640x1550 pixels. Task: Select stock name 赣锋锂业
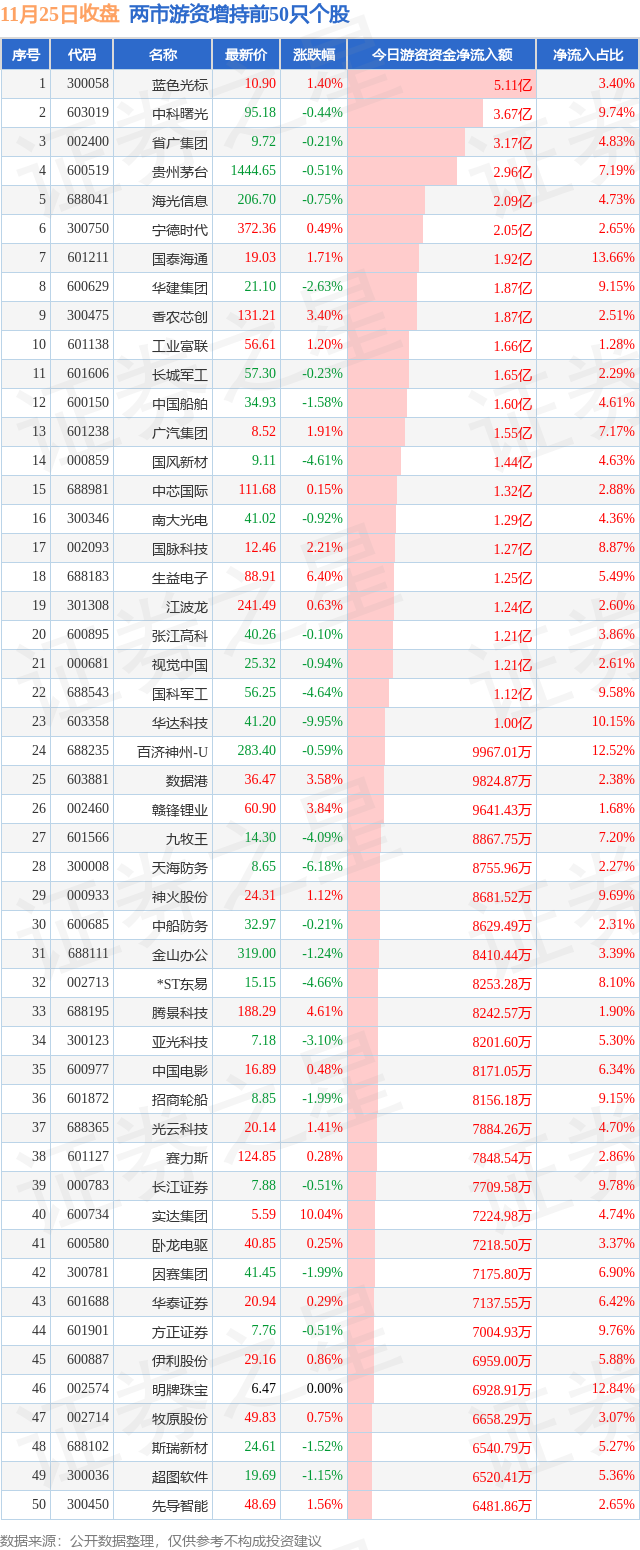point(180,809)
